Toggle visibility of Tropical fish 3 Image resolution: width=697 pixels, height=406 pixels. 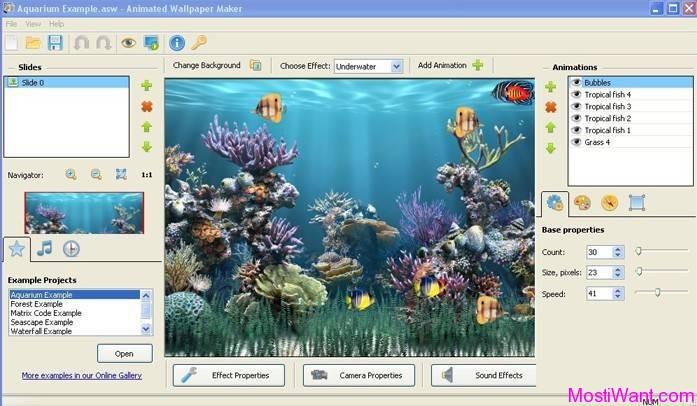[577, 106]
